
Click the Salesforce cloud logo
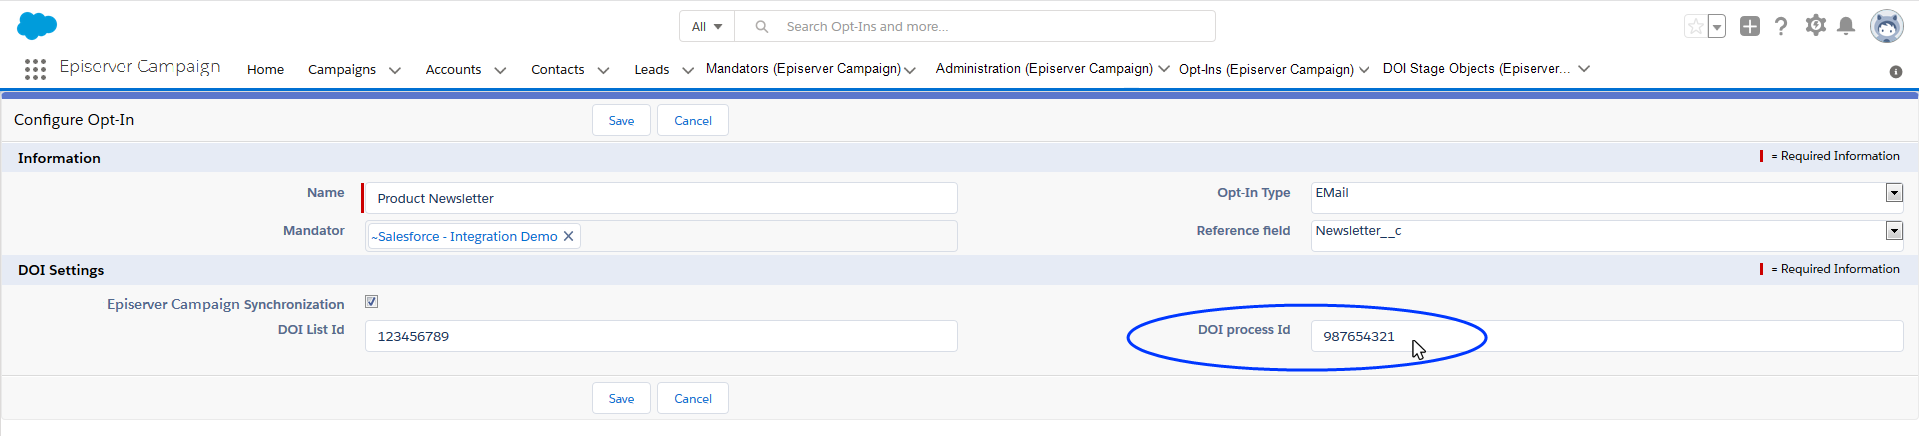tap(37, 26)
